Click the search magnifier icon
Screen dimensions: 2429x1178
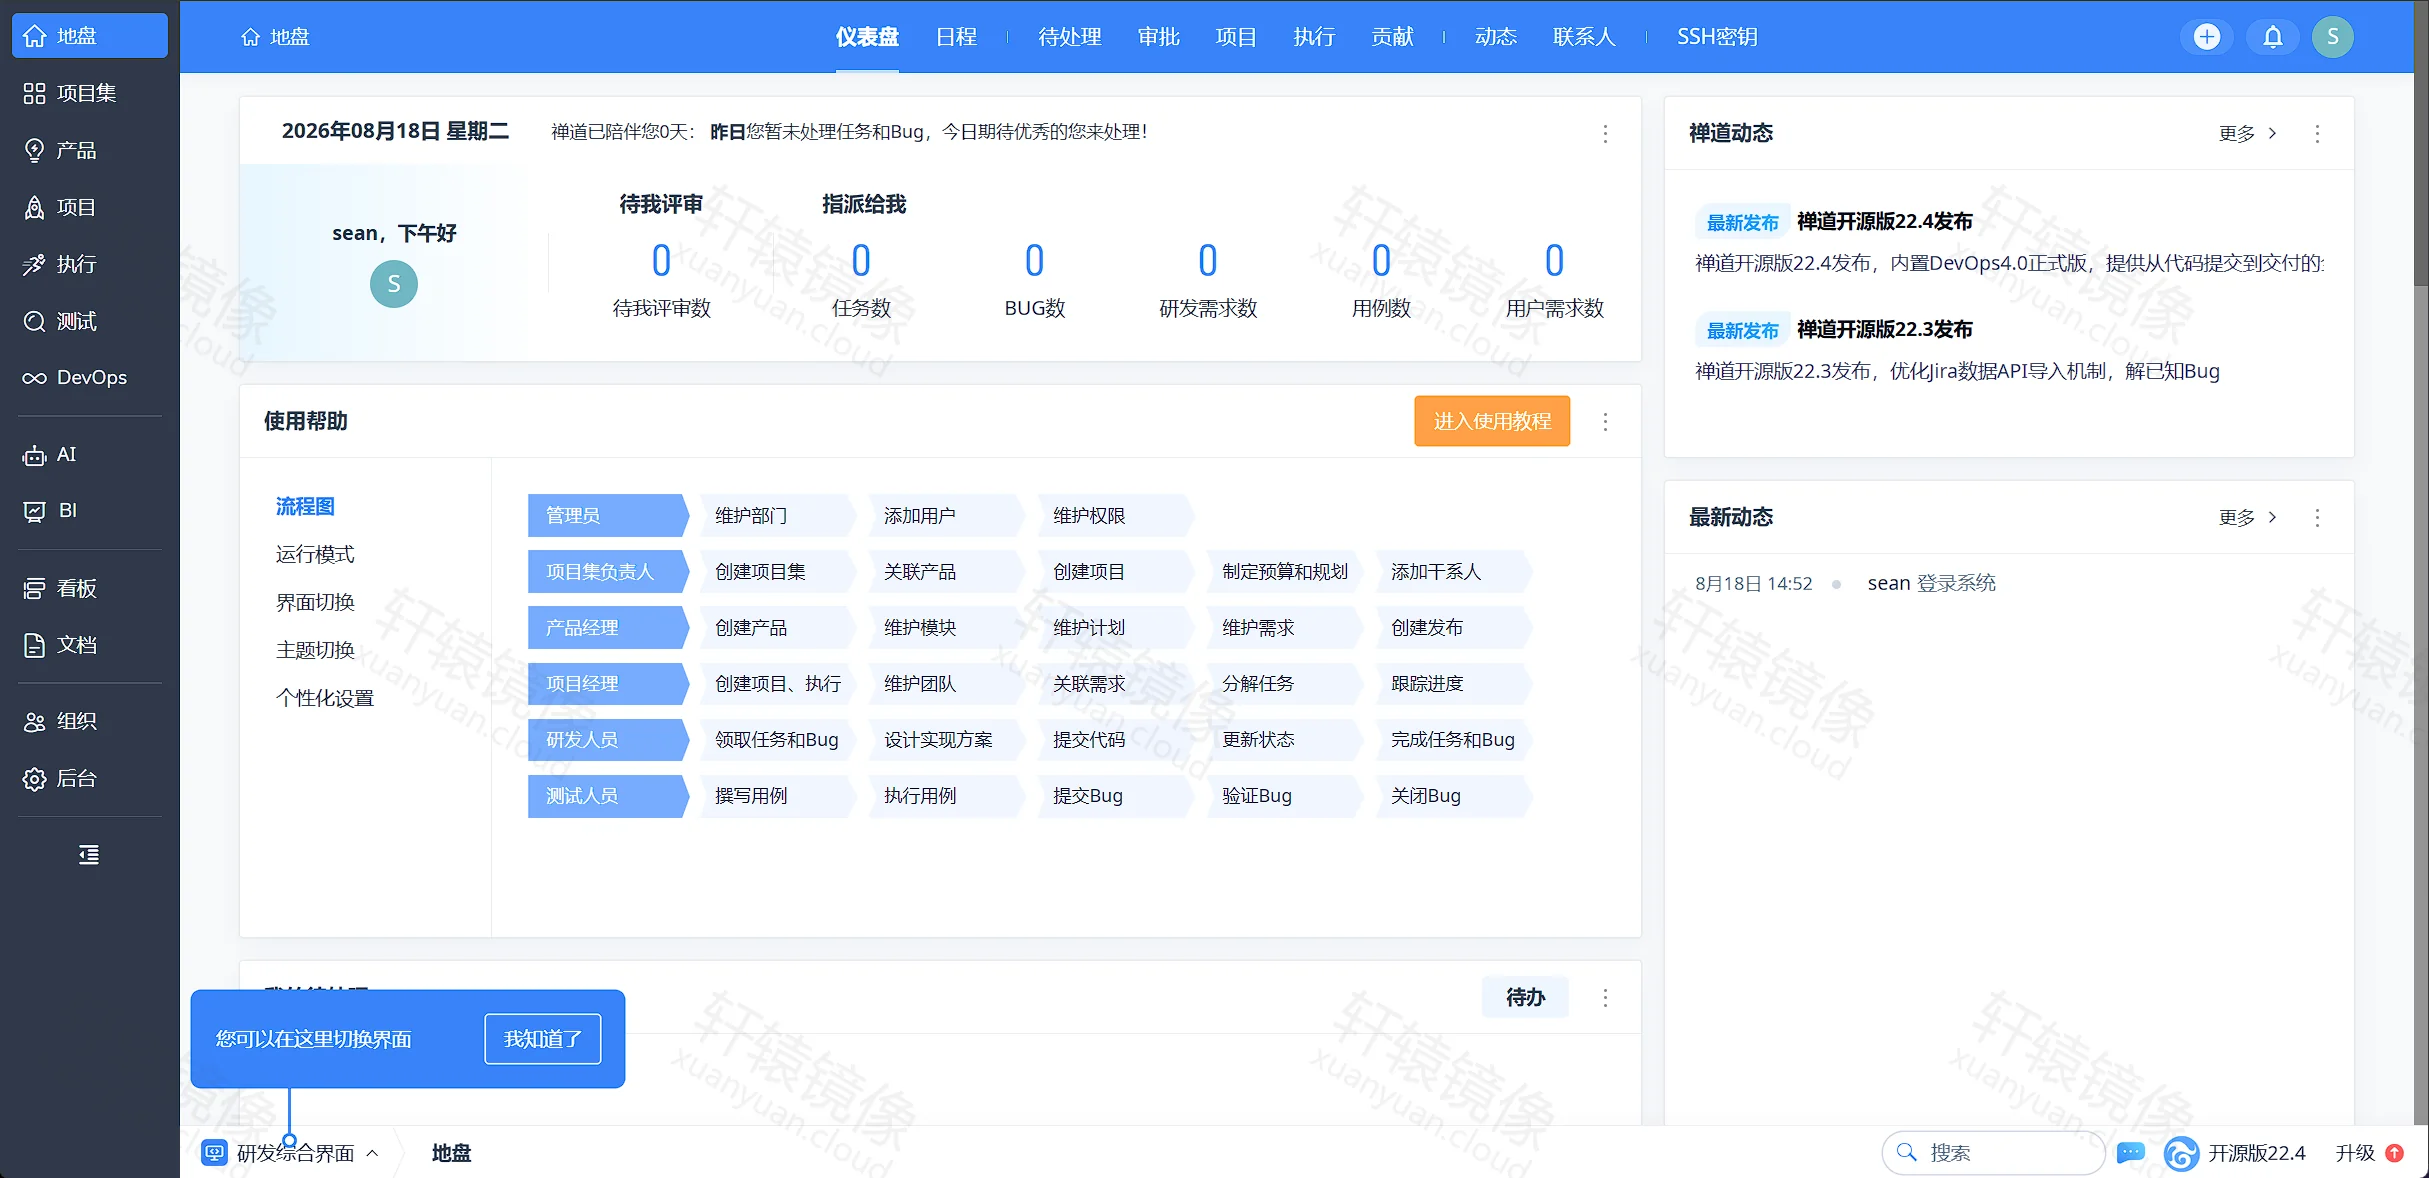(x=1907, y=1152)
